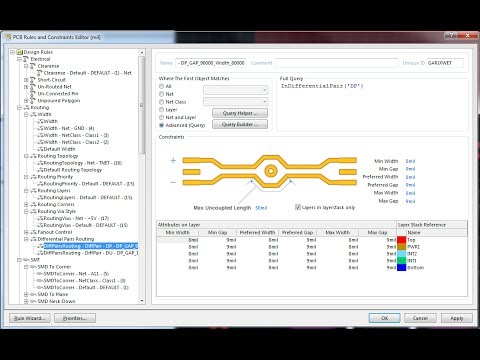
Task: Select SMDToCorner - Net - A11 rule
Action: point(76,274)
